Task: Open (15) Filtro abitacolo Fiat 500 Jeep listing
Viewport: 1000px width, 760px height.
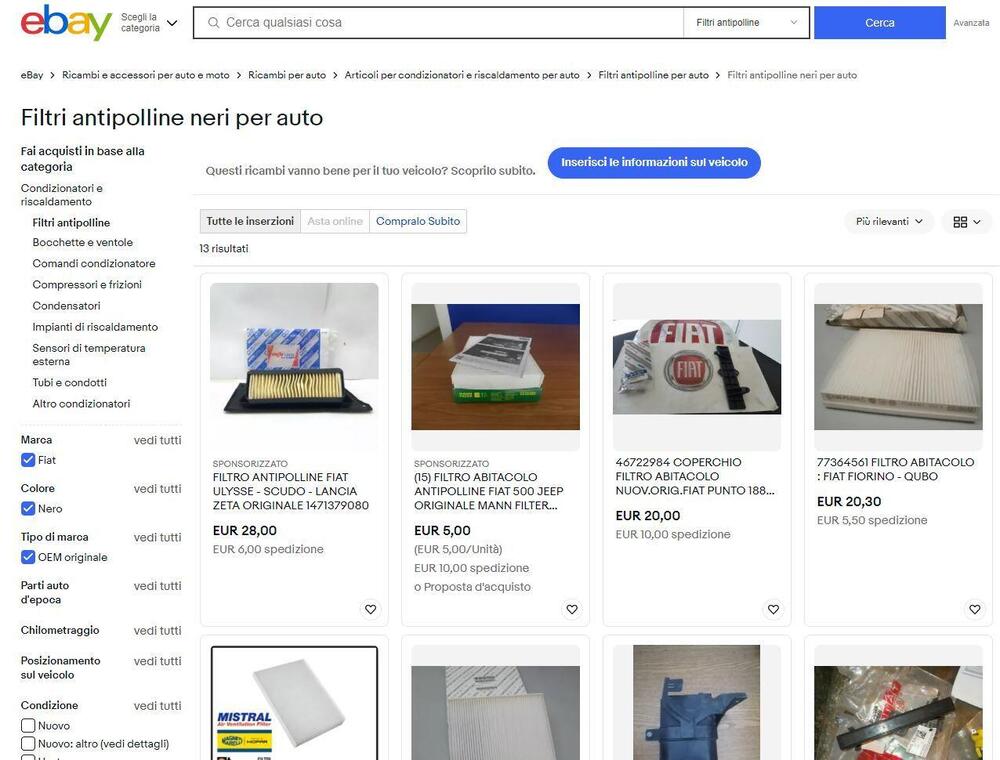Action: (x=489, y=492)
